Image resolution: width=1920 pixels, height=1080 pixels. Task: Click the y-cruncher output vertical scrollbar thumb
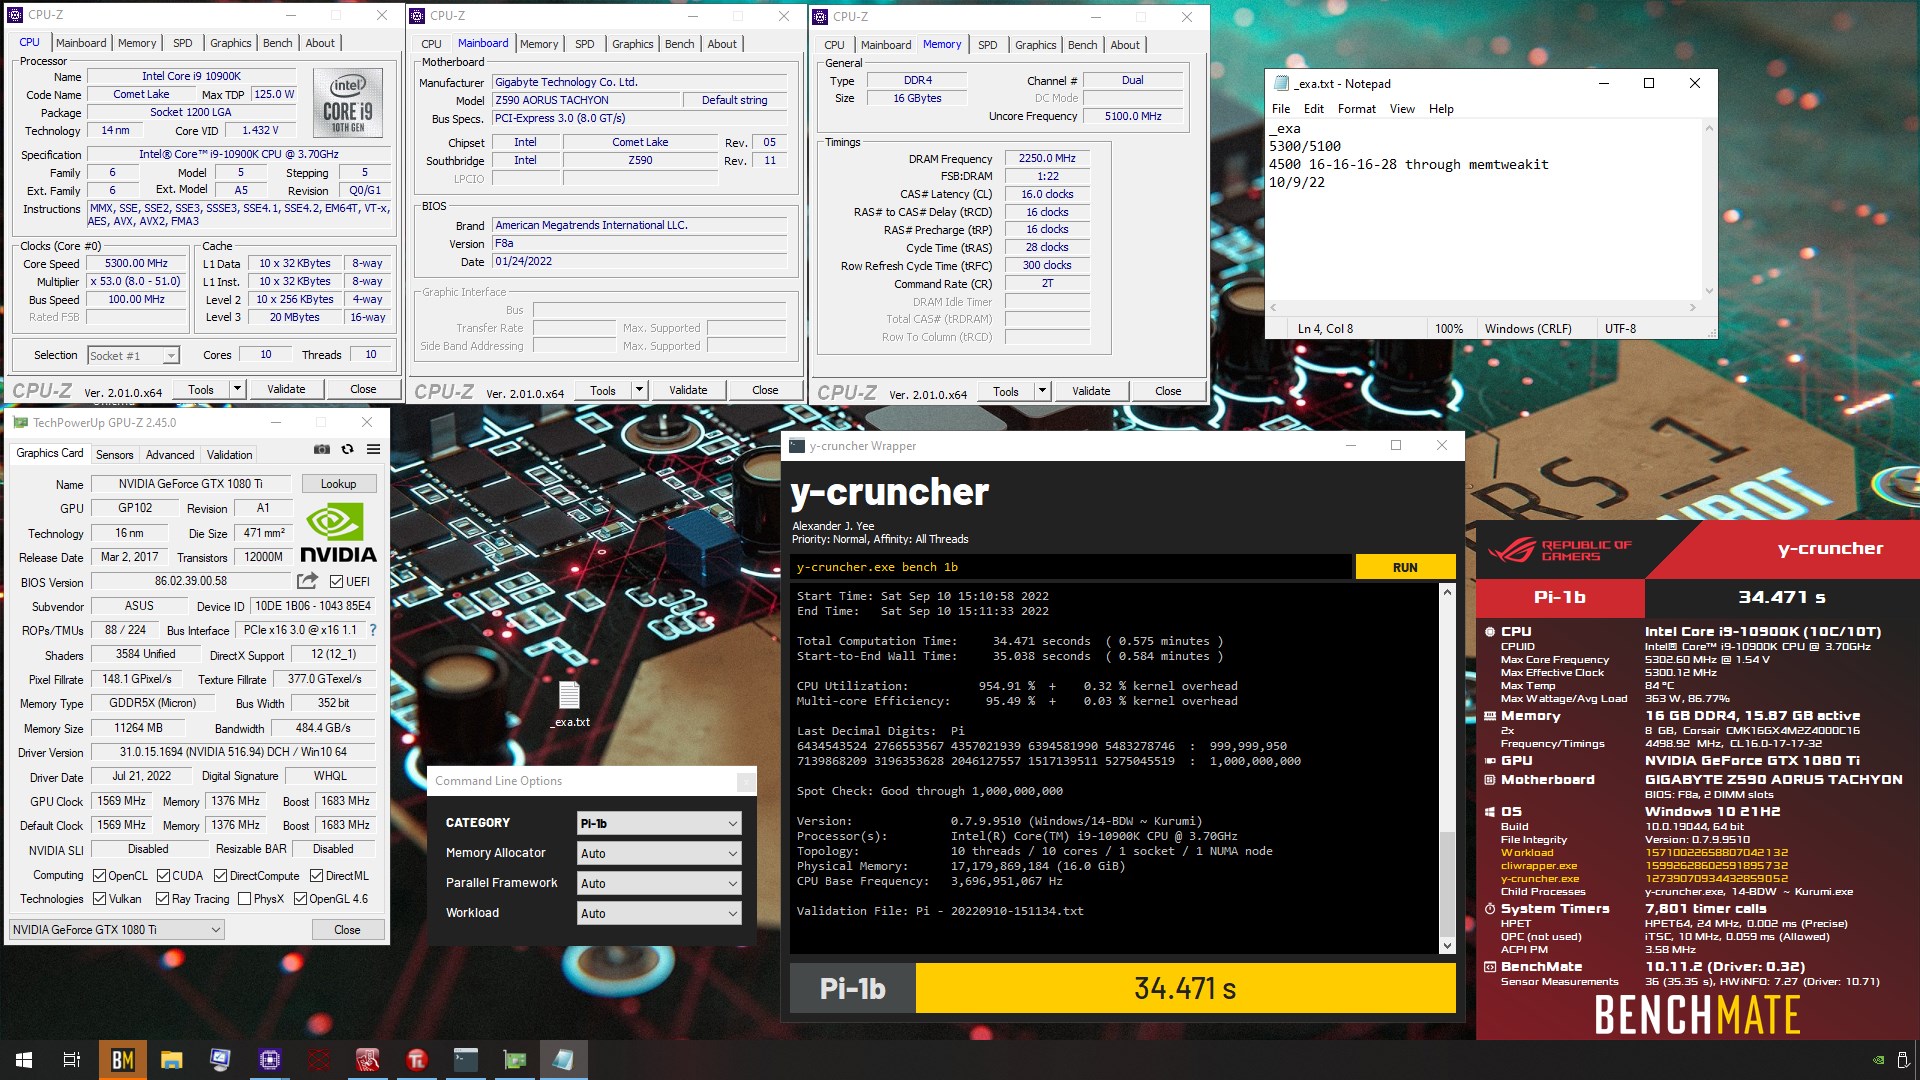coord(1447,884)
